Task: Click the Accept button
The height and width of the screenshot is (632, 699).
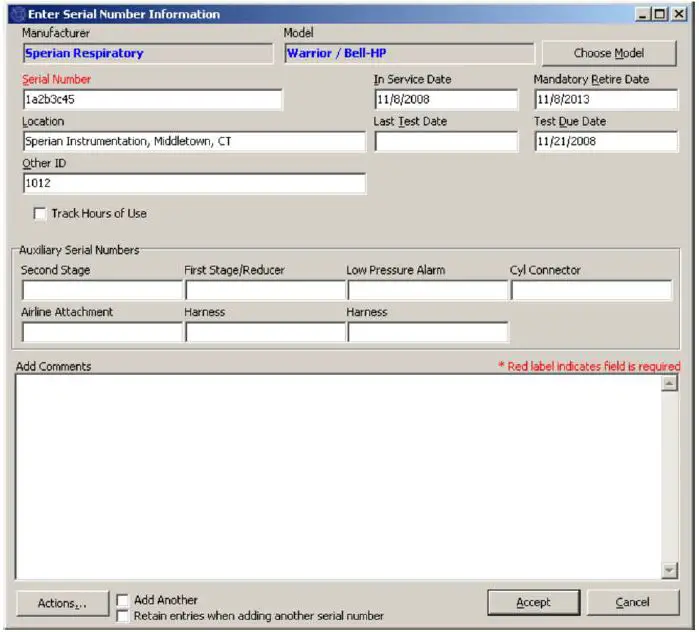Action: coord(534,602)
